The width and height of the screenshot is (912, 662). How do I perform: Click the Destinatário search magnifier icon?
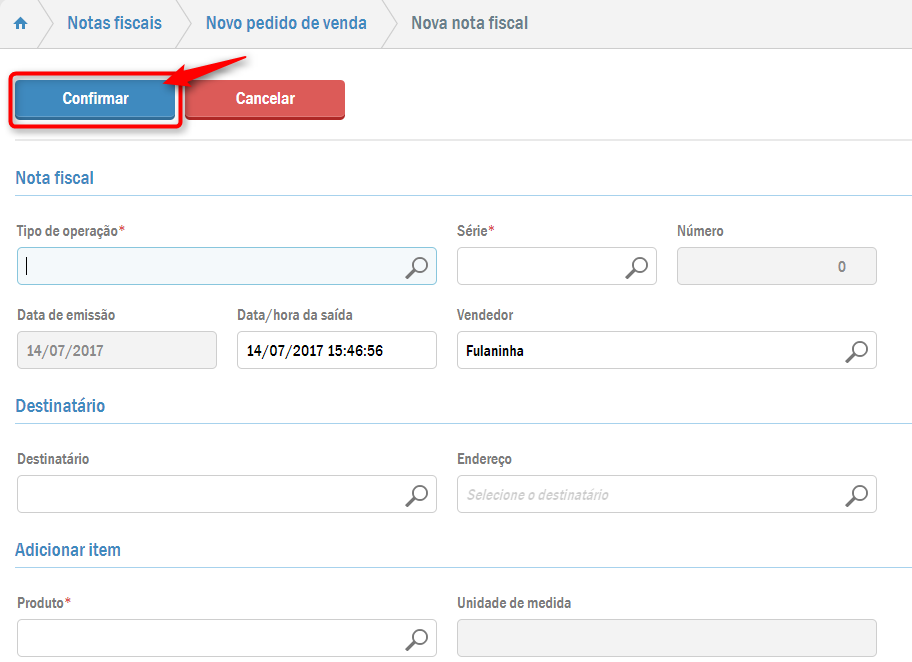click(416, 495)
